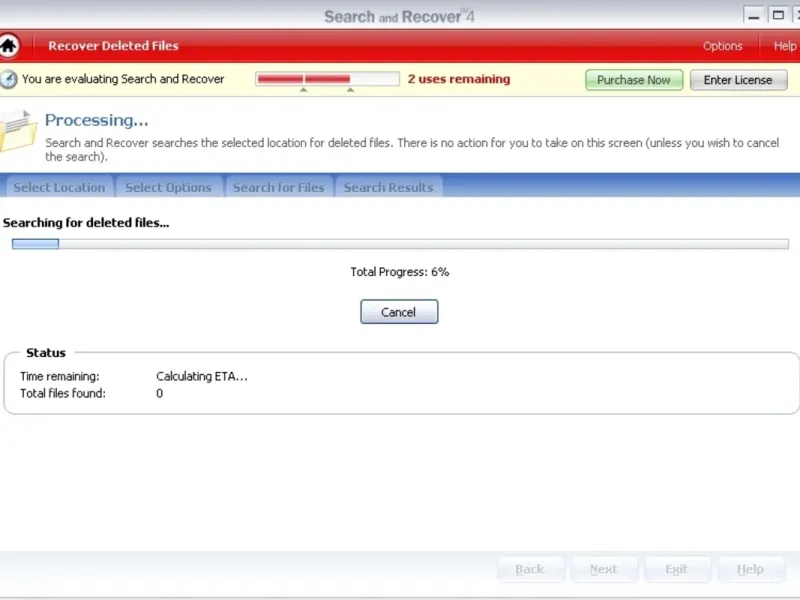Click the Home icon in red header
Screen dimensions: 800x600
[x=9, y=45]
